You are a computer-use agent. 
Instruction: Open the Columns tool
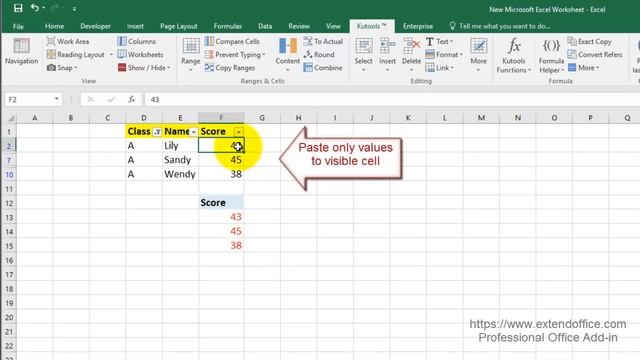[137, 41]
